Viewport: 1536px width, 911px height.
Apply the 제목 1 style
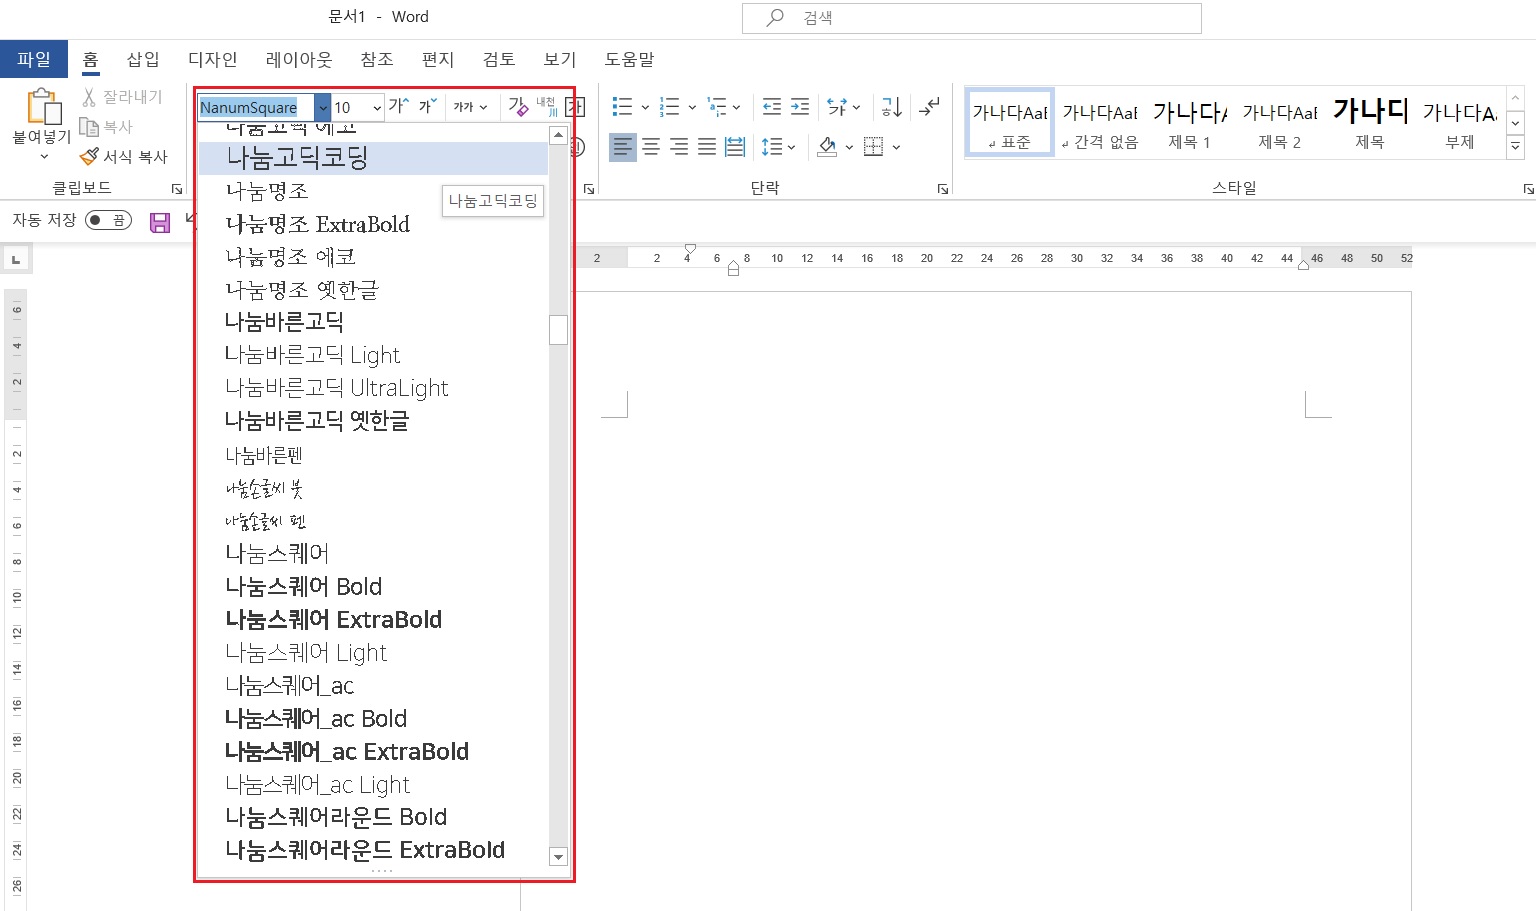[1190, 122]
